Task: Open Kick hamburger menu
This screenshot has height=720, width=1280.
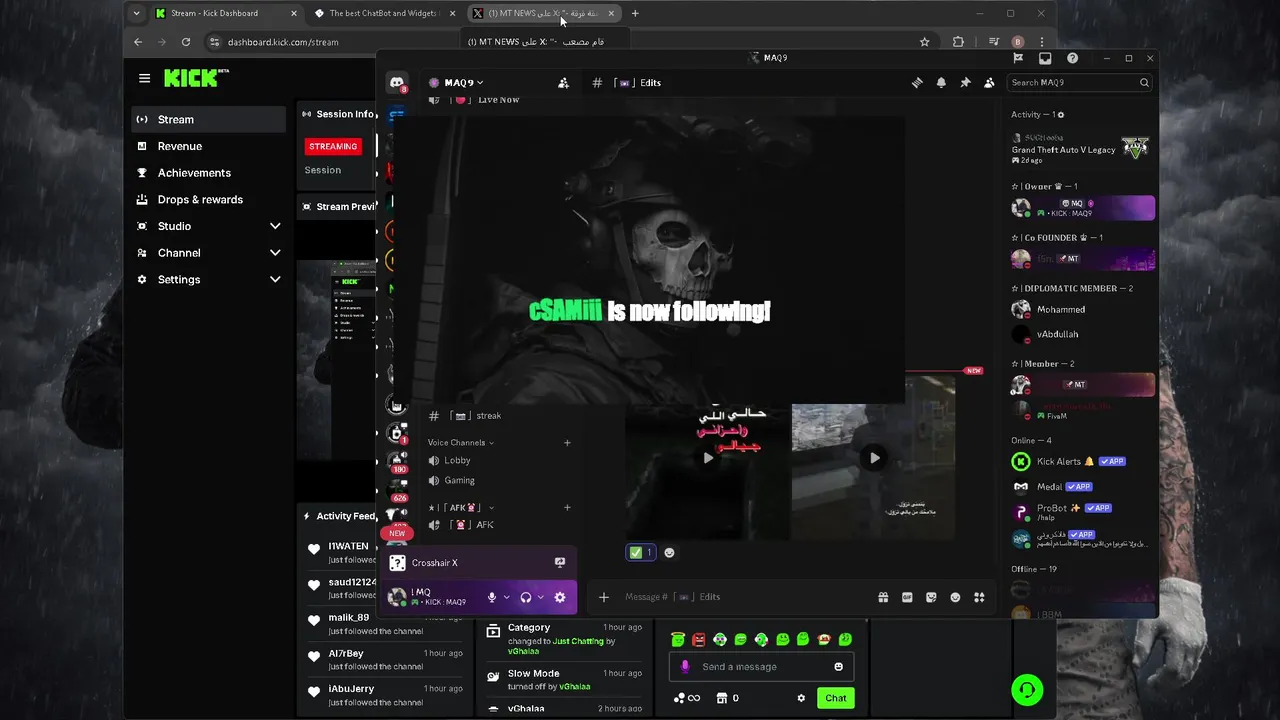Action: tap(145, 78)
